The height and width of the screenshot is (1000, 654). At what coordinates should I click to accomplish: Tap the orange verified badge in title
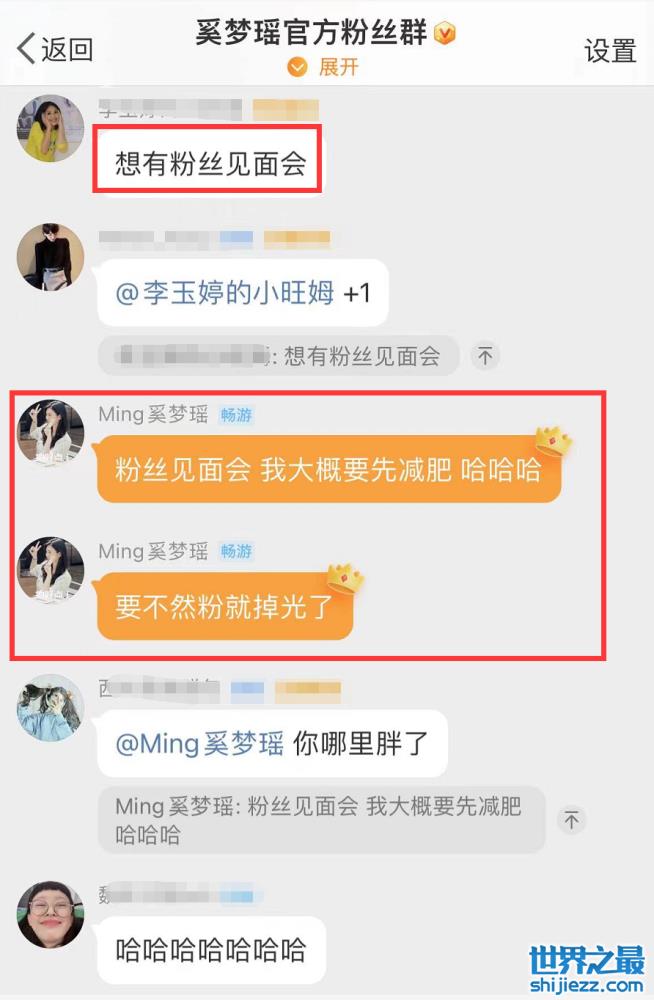(445, 33)
